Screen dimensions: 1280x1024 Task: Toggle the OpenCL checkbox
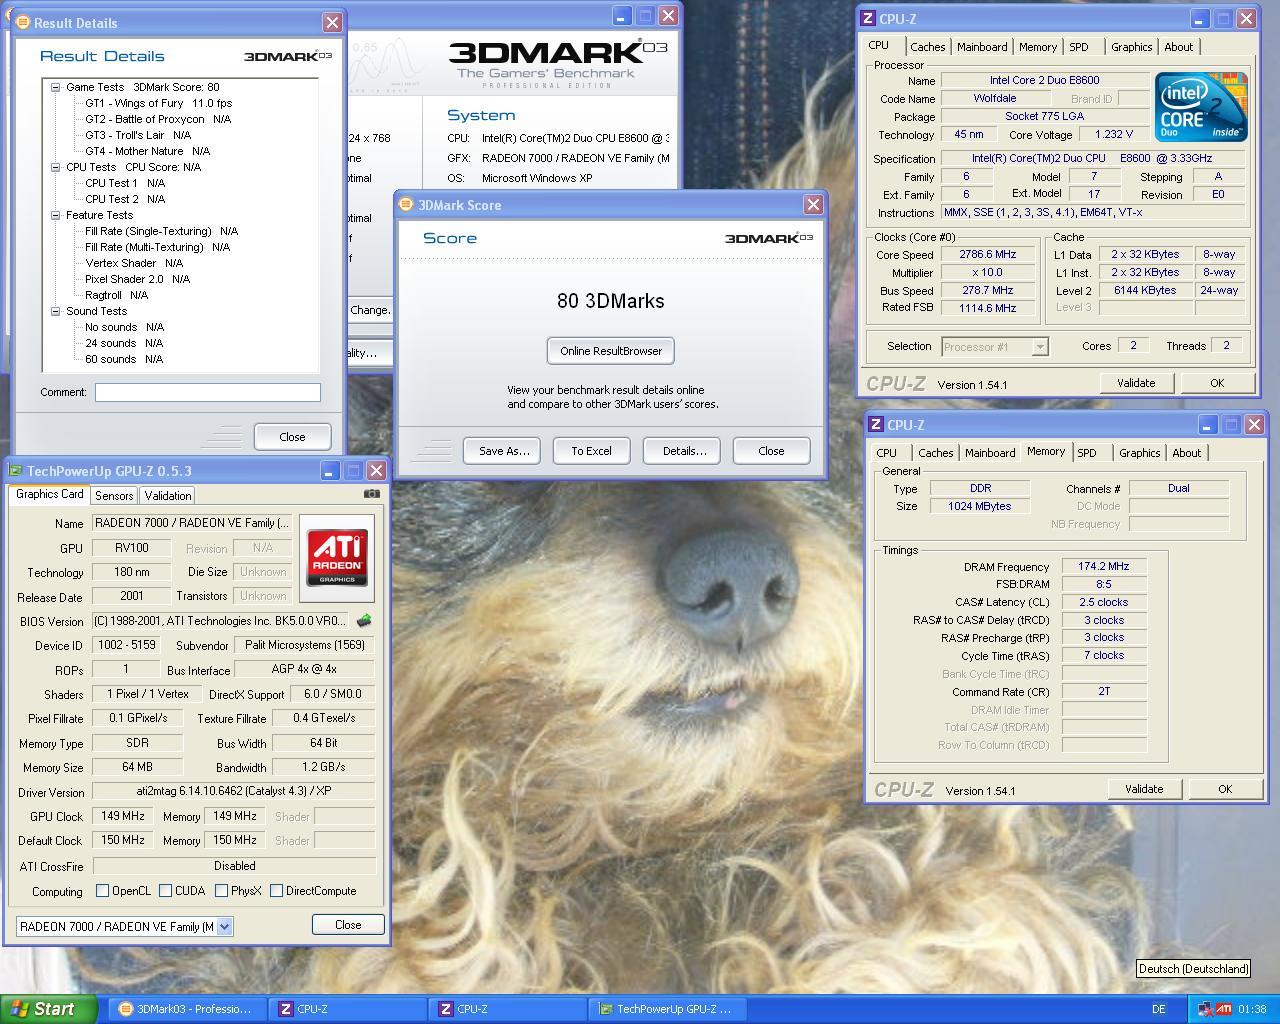pyautogui.click(x=102, y=890)
